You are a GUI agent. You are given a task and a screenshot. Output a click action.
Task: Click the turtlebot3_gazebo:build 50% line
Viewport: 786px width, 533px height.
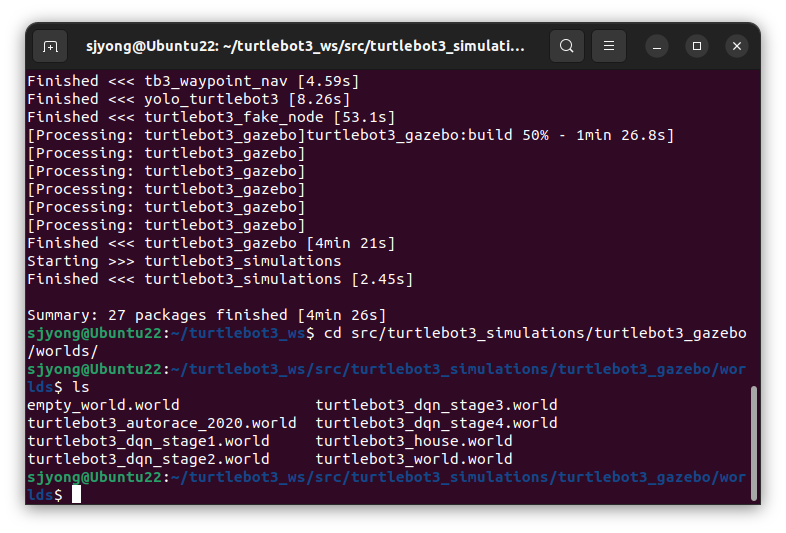tap(351, 135)
